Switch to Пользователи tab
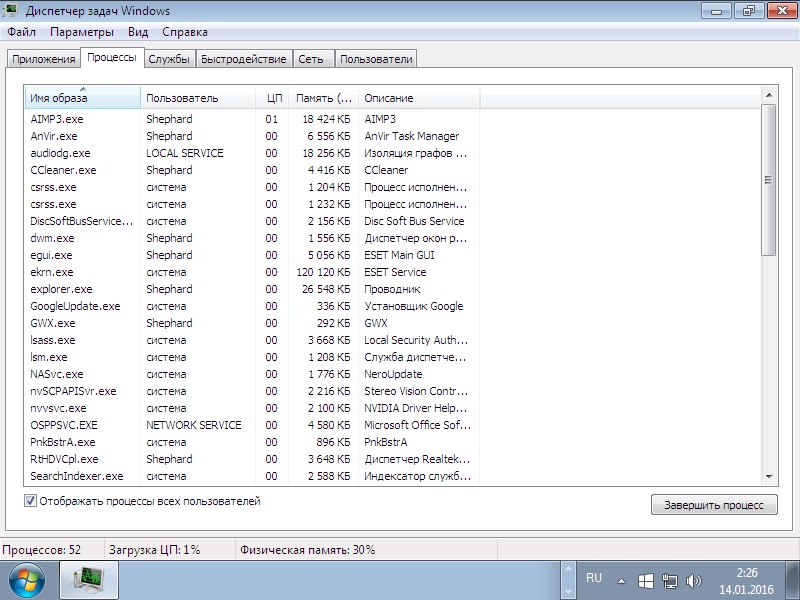Screen dimensions: 800x600 coord(376,59)
